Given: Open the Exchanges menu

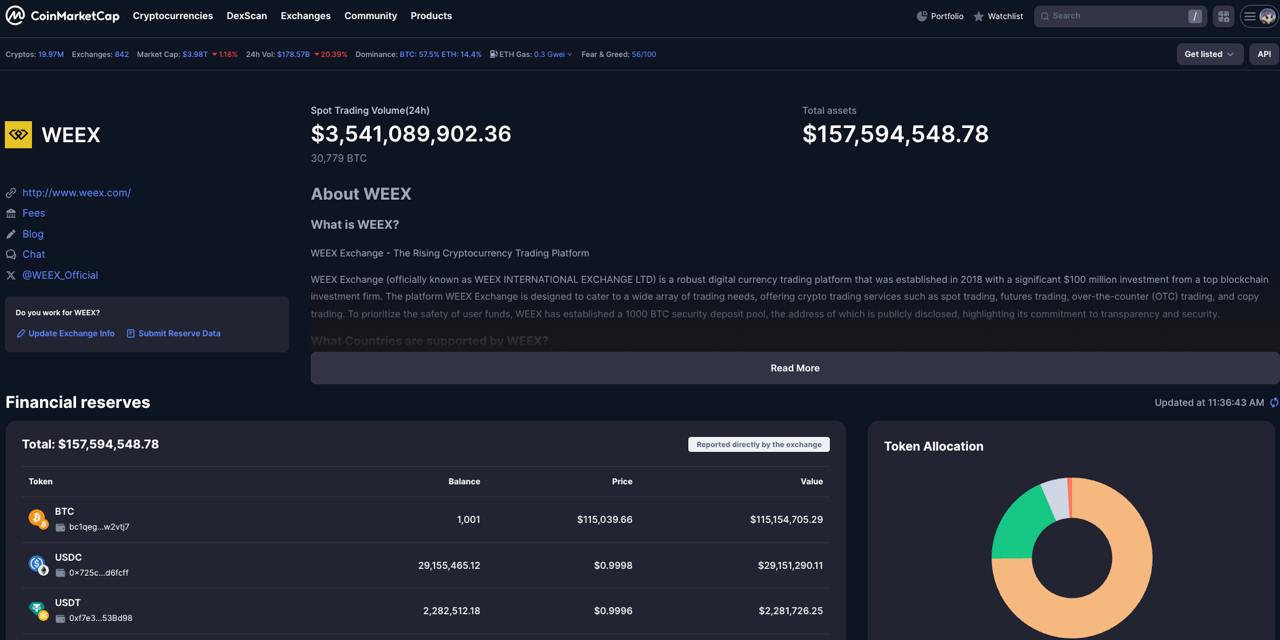Looking at the screenshot, I should point(305,16).
